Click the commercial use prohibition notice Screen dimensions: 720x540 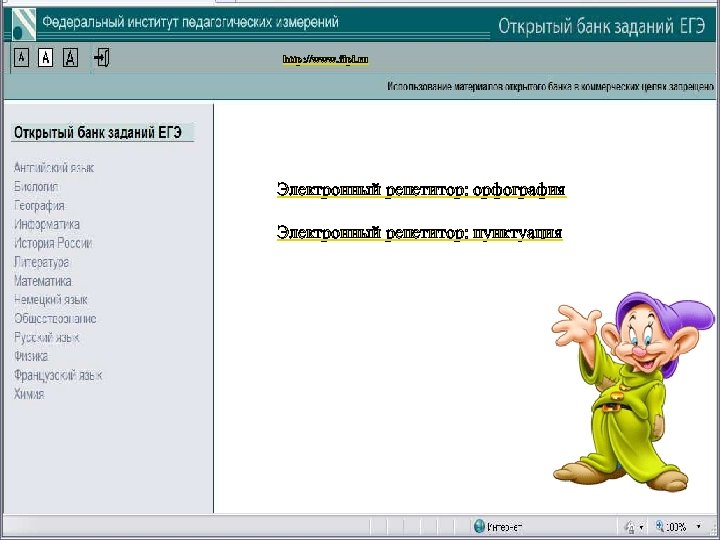pyautogui.click(x=551, y=86)
